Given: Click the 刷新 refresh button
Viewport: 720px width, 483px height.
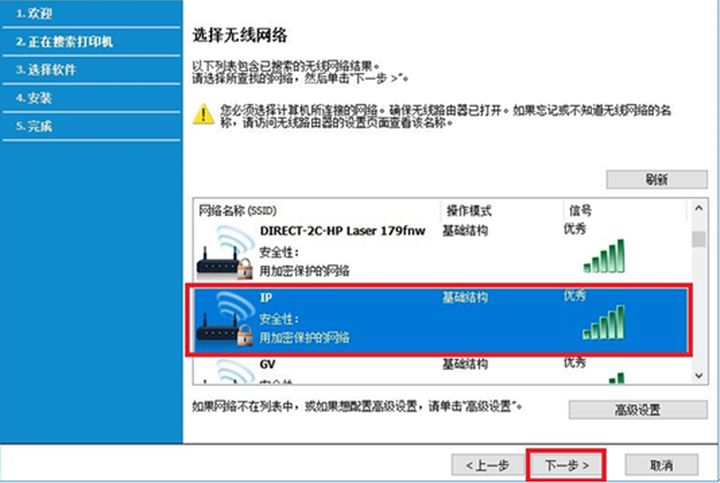Looking at the screenshot, I should (657, 180).
